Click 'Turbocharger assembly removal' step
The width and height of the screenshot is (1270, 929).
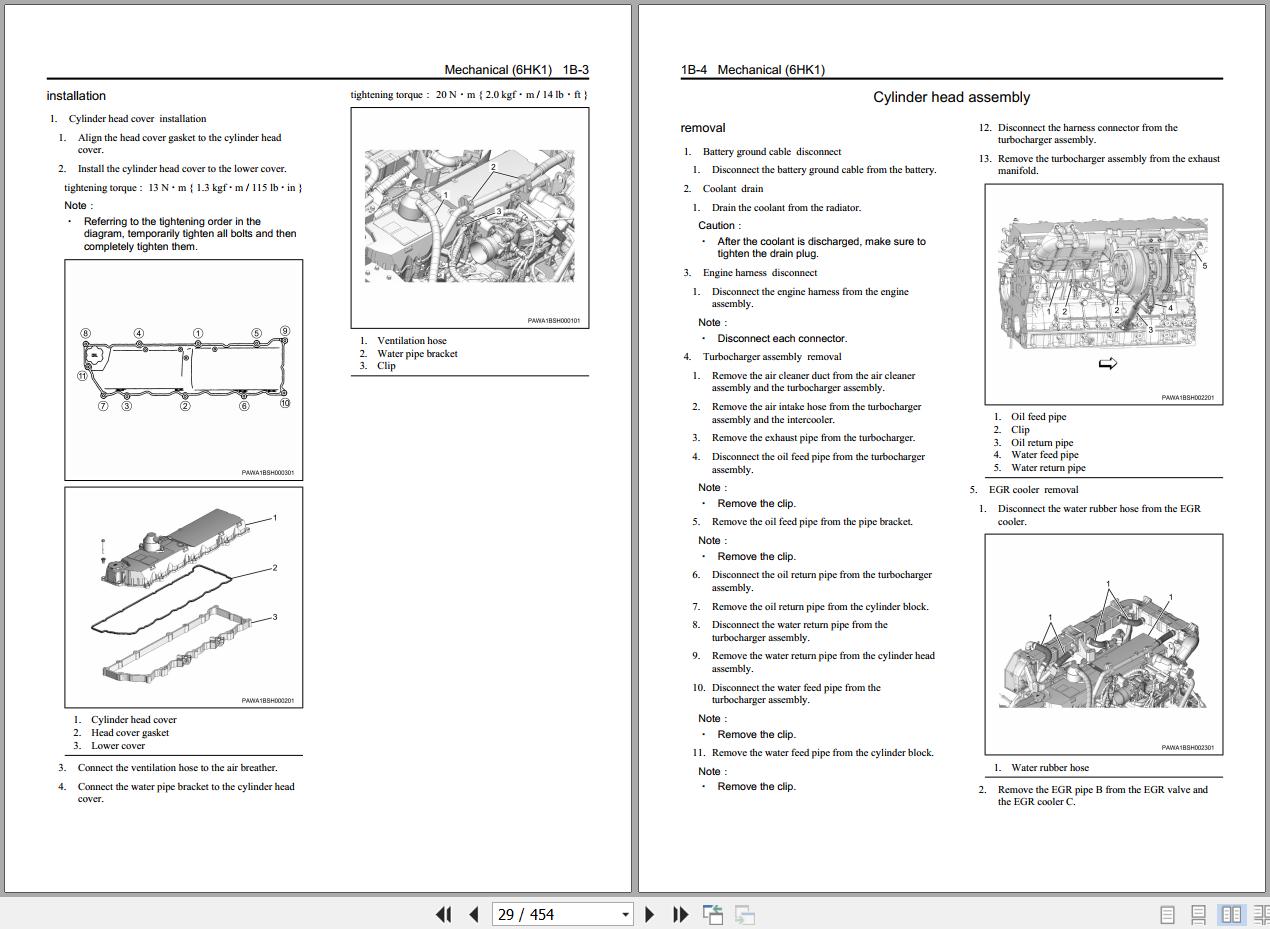pos(772,357)
